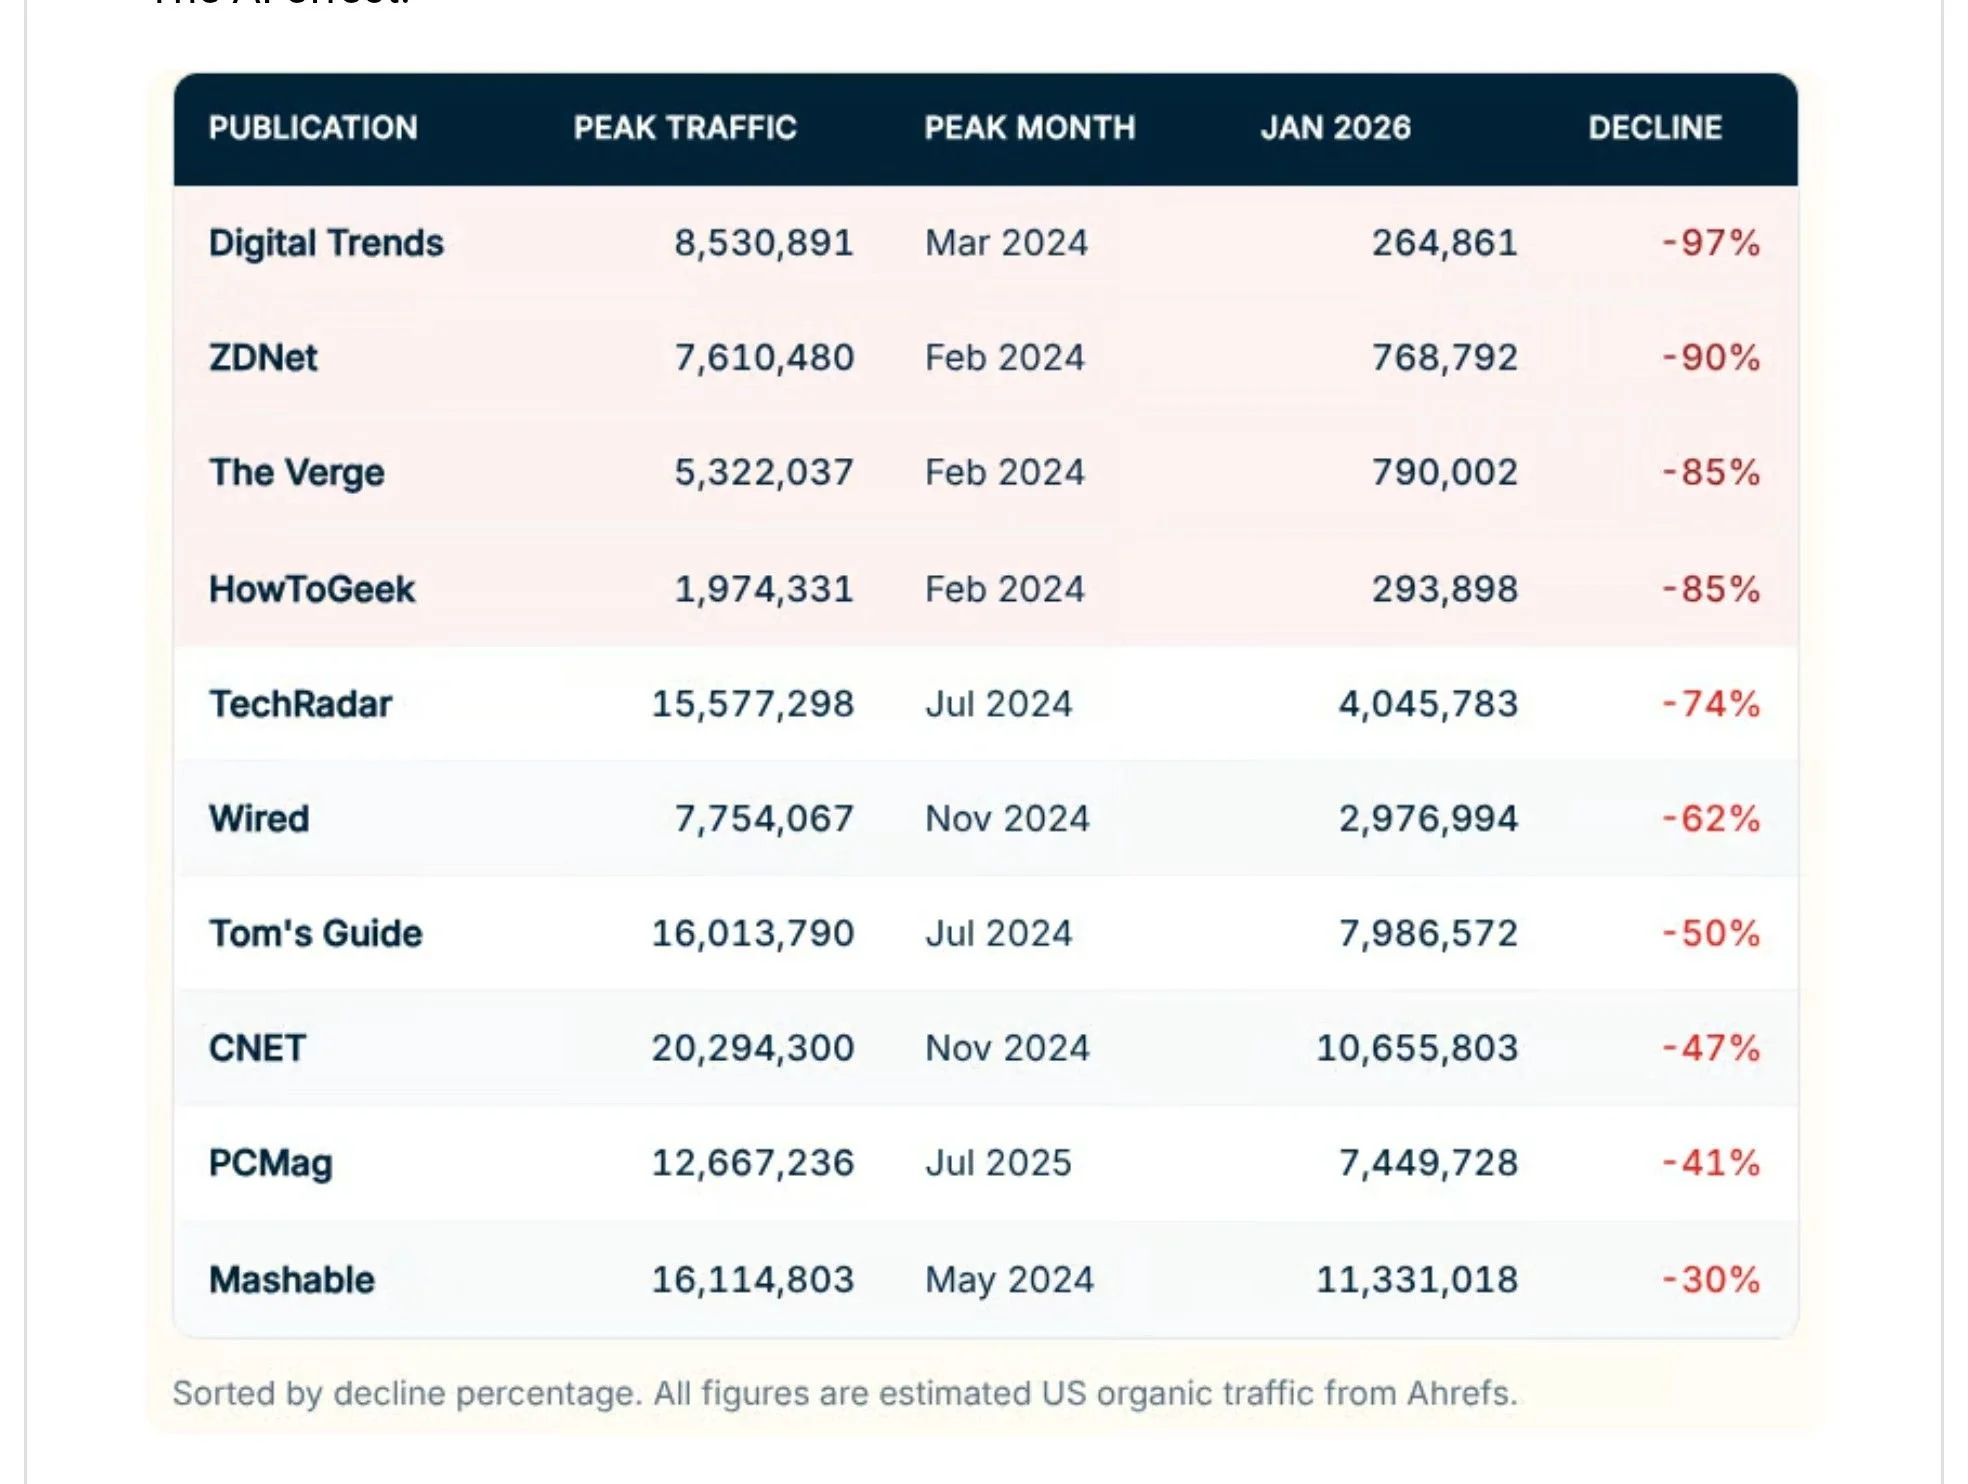Click CNET's Jan 2026 value 10,655,803
Image resolution: width=1968 pixels, height=1484 pixels.
[x=1416, y=1048]
